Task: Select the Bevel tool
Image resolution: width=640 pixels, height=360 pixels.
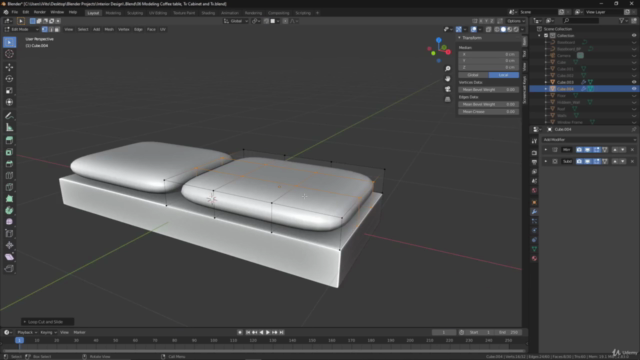Action: pyautogui.click(x=9, y=164)
